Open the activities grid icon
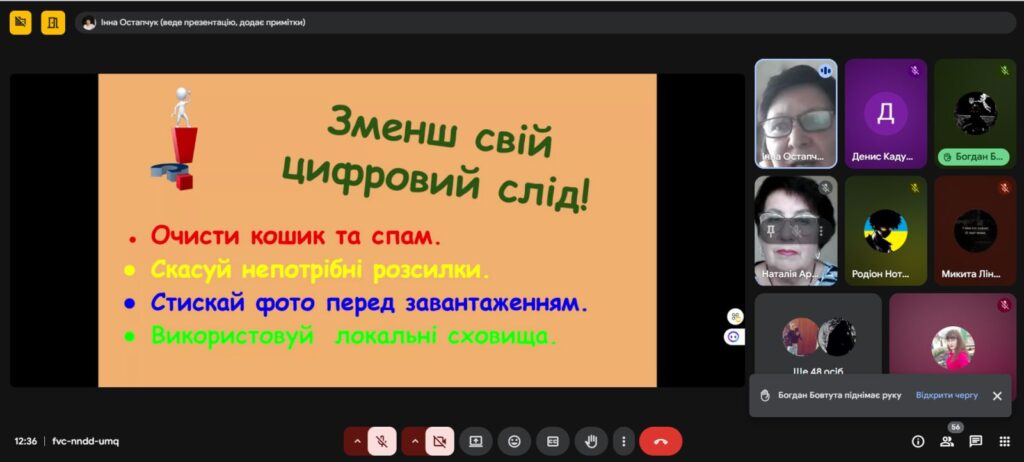Viewport: 1024px width, 462px height. click(1004, 441)
